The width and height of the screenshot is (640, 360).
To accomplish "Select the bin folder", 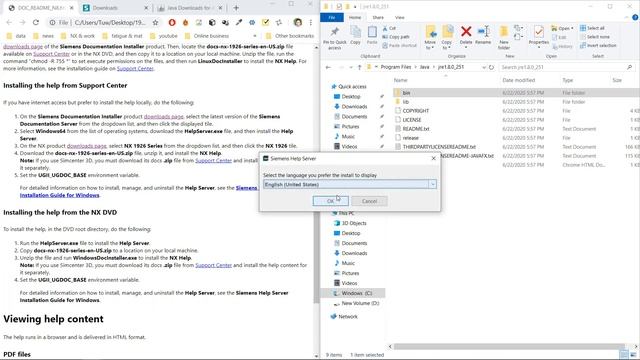I will coord(406,93).
